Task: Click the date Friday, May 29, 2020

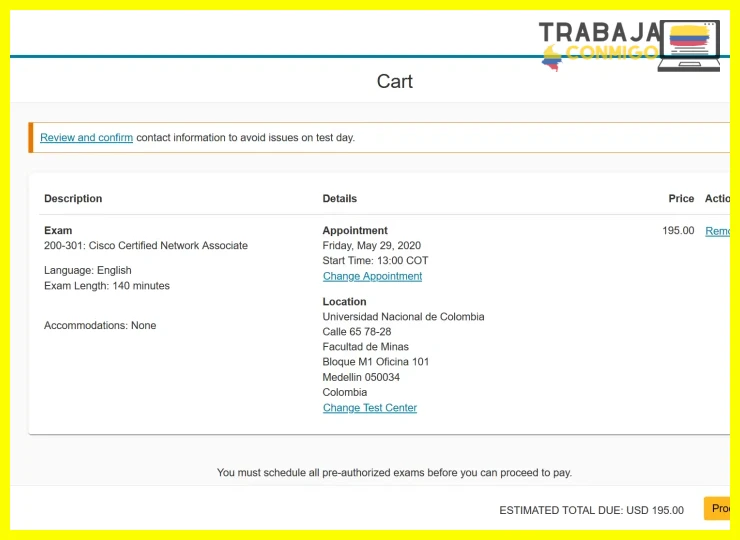Action: (372, 245)
